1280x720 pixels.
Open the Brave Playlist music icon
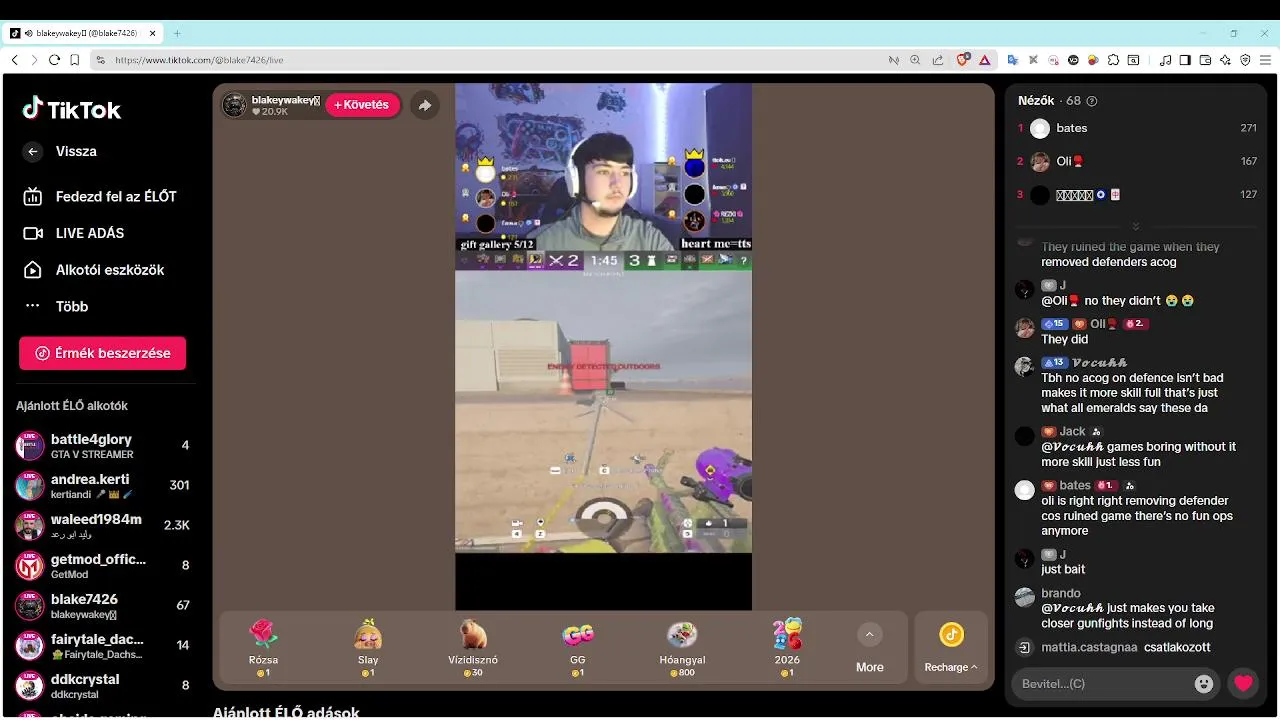click(1165, 60)
